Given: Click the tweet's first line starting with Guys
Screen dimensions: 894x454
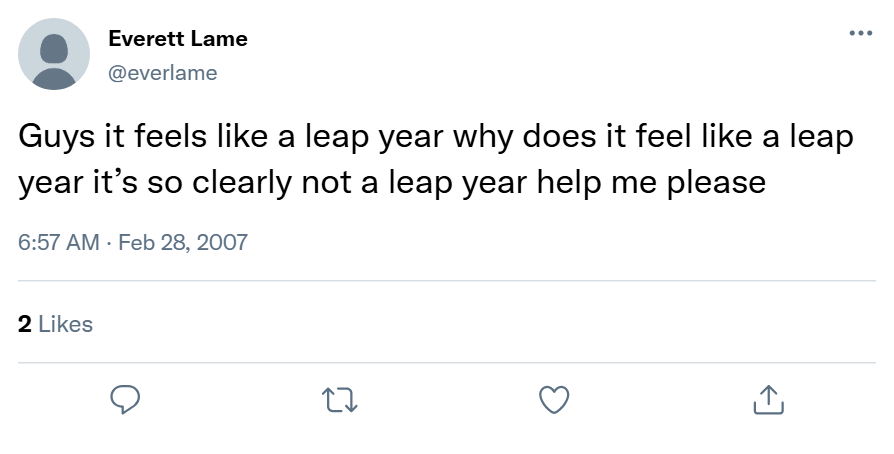Looking at the screenshot, I should (x=436, y=136).
